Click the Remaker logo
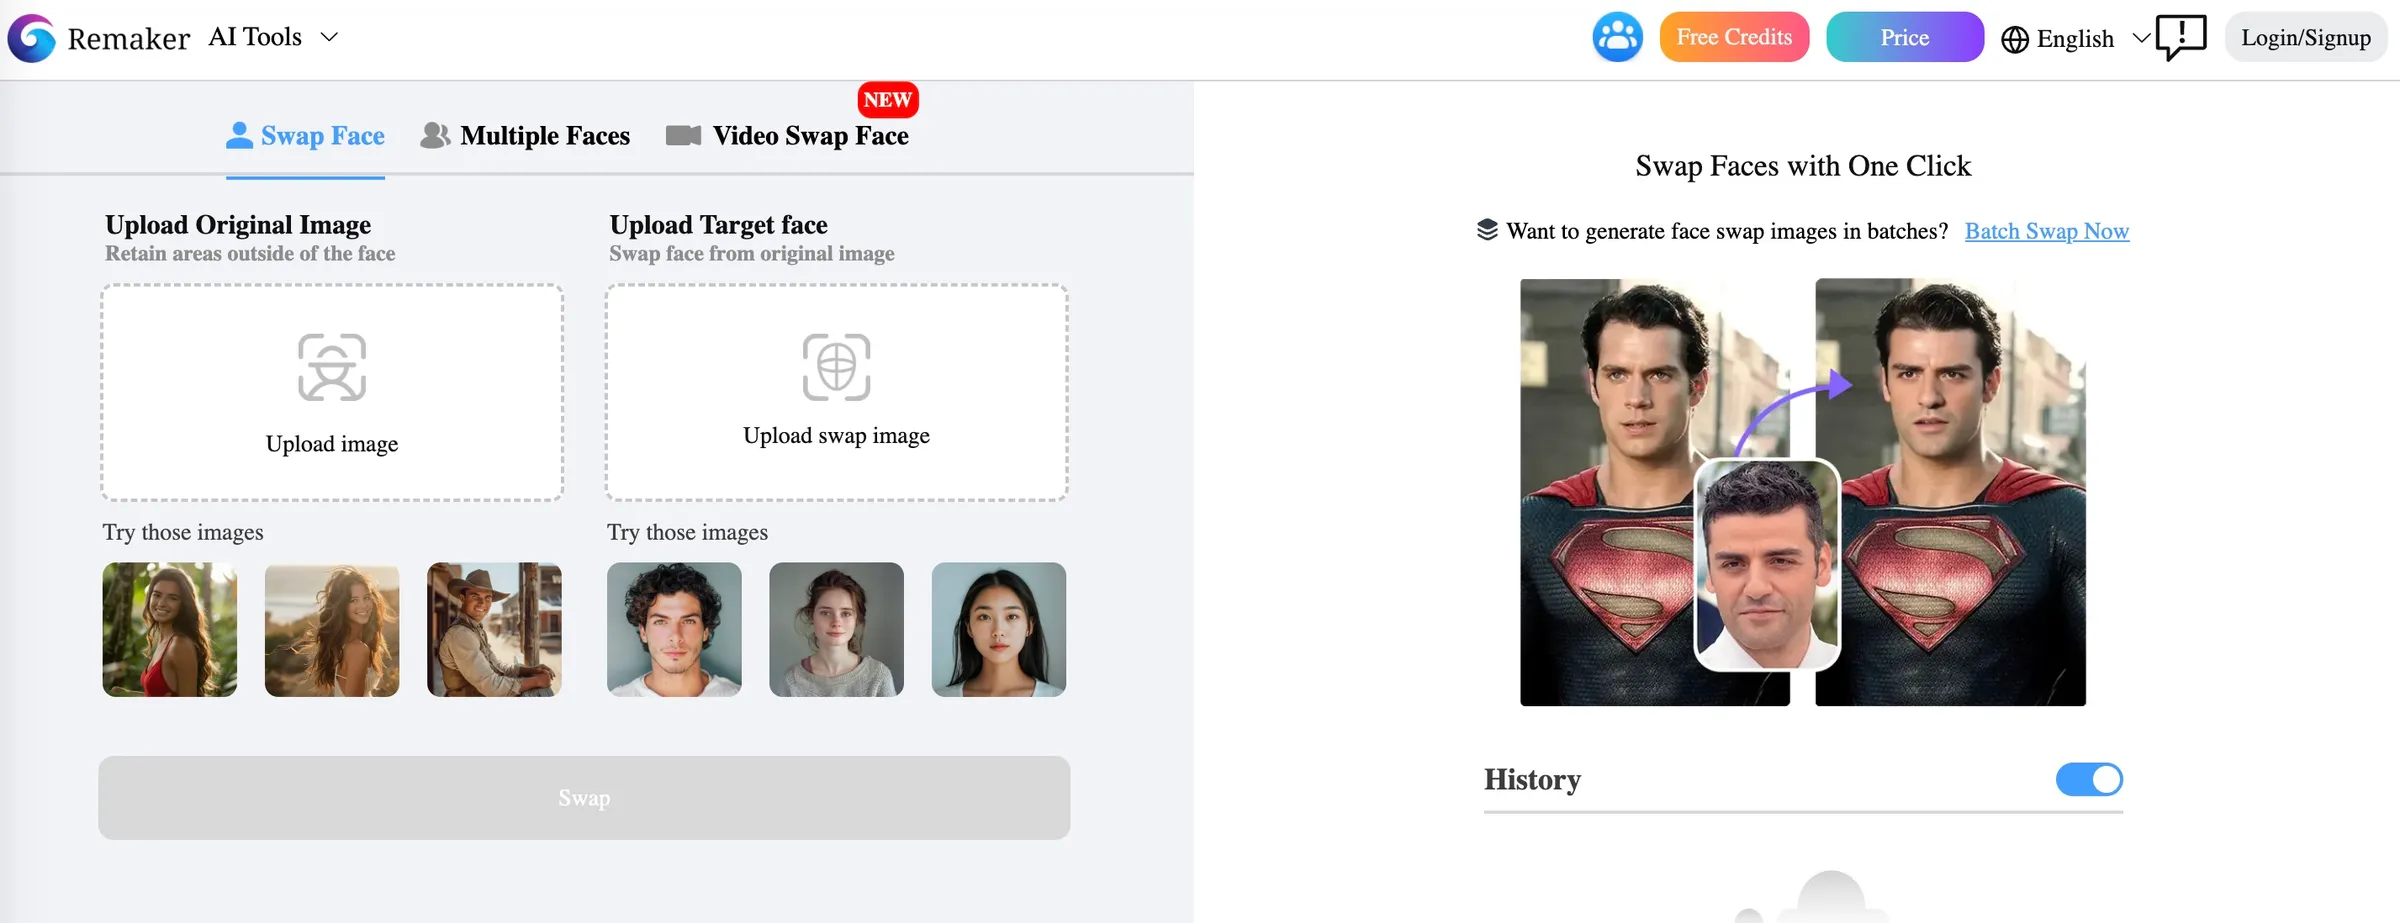2400x923 pixels. [x=33, y=37]
